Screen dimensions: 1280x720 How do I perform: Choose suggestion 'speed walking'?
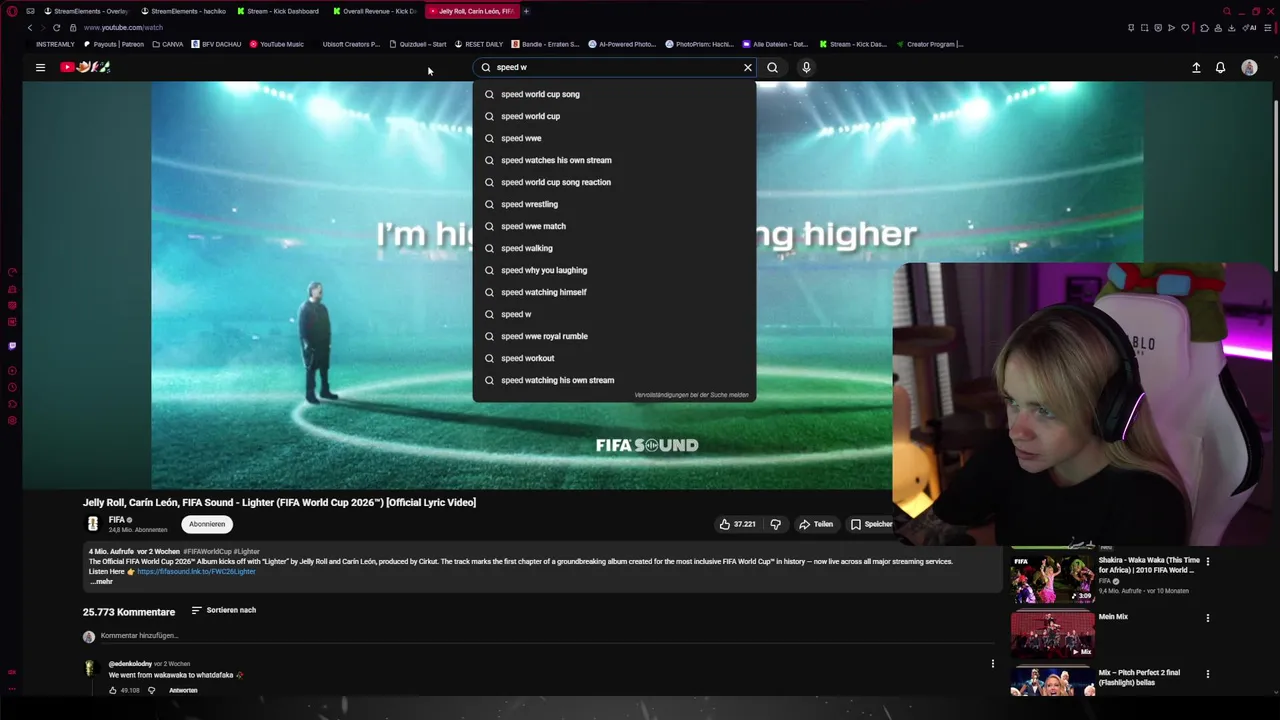click(614, 248)
